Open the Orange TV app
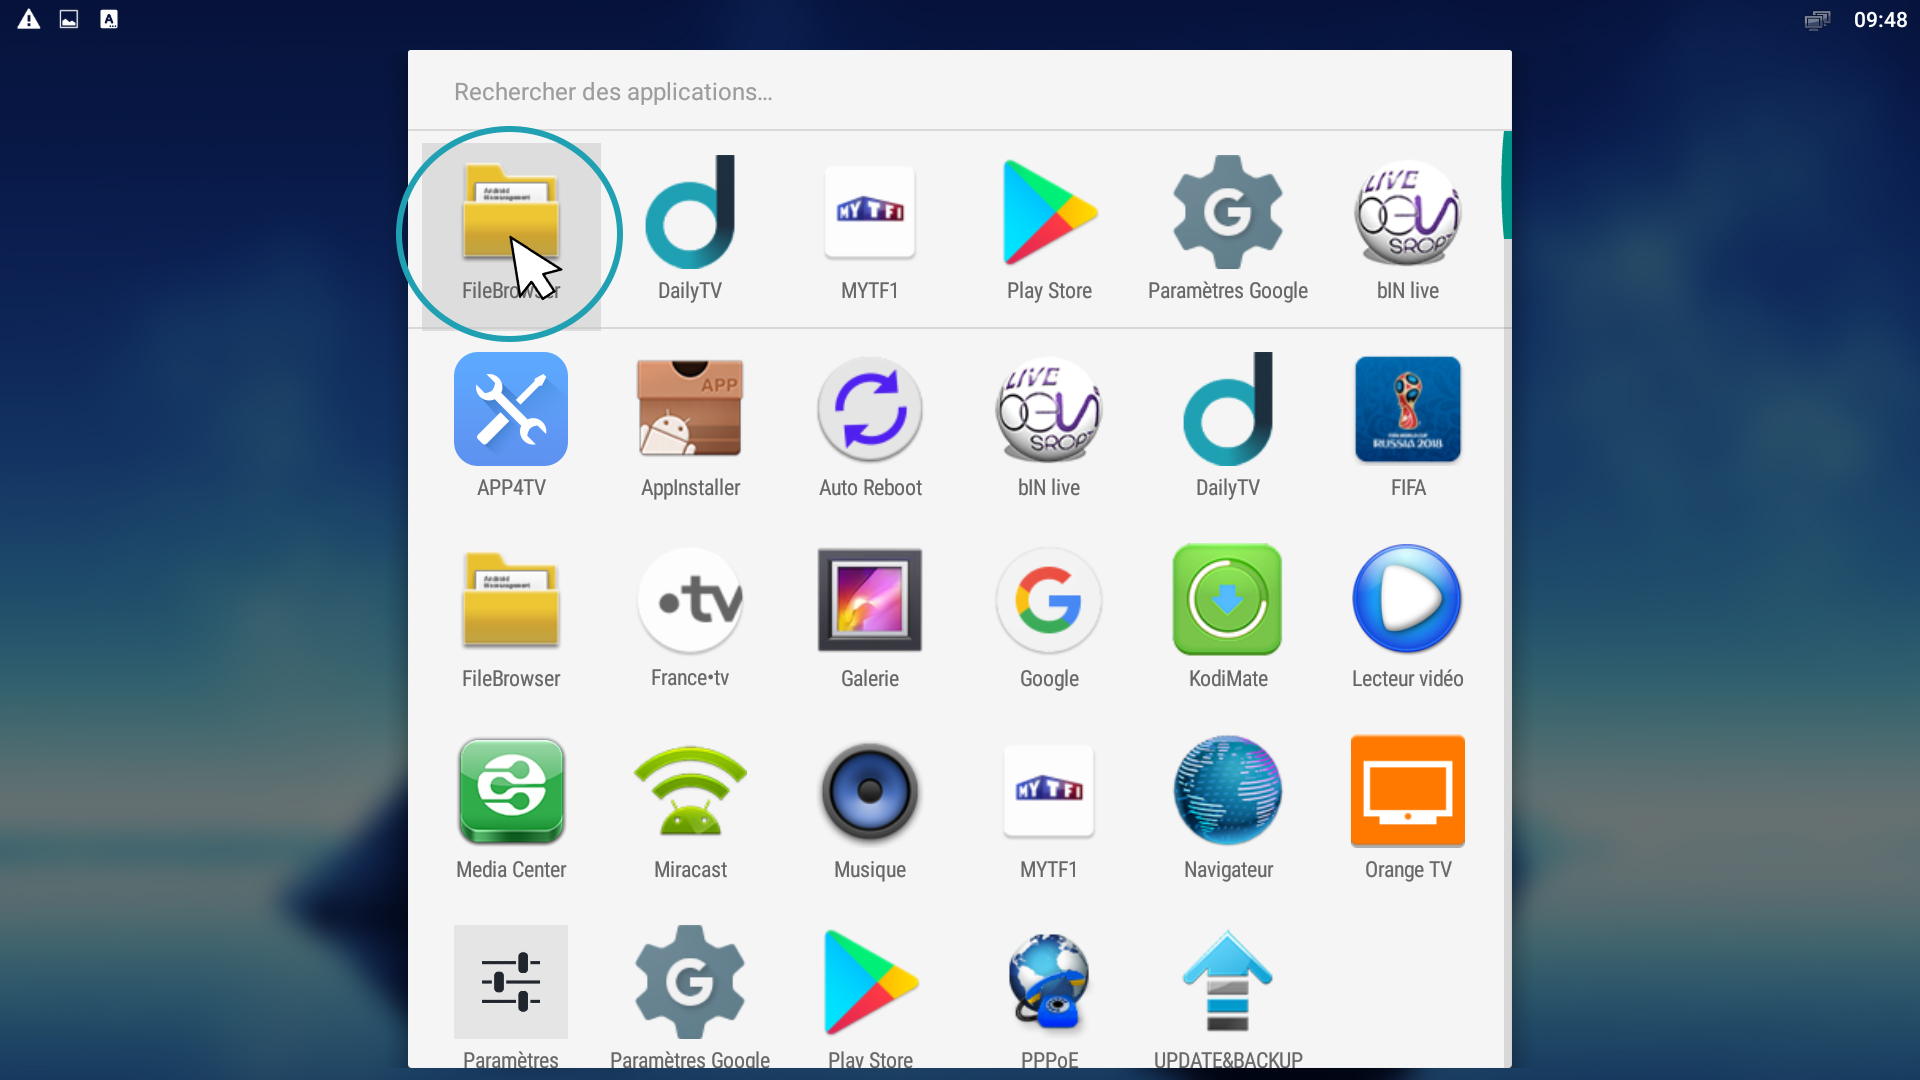 [1408, 808]
